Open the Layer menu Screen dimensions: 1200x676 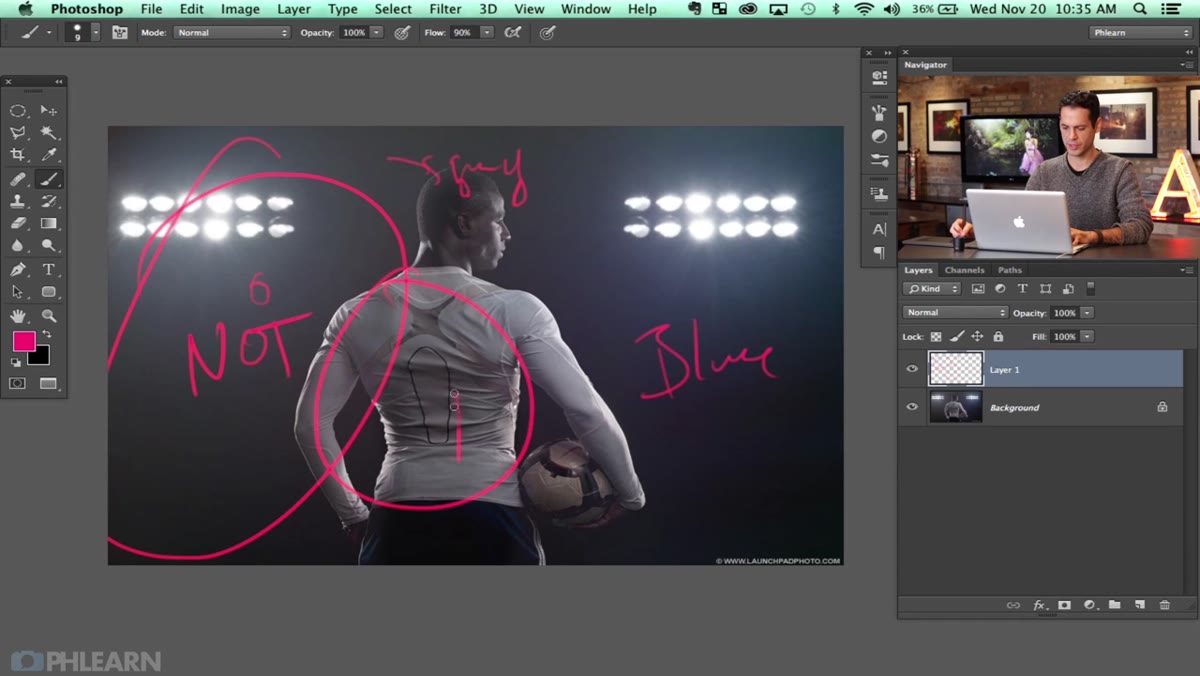pyautogui.click(x=293, y=9)
